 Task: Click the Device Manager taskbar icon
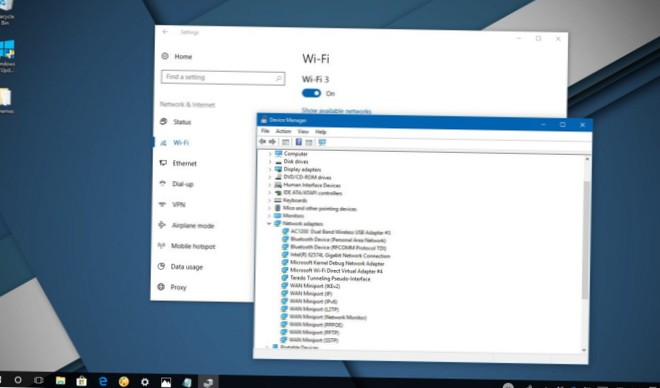point(208,383)
